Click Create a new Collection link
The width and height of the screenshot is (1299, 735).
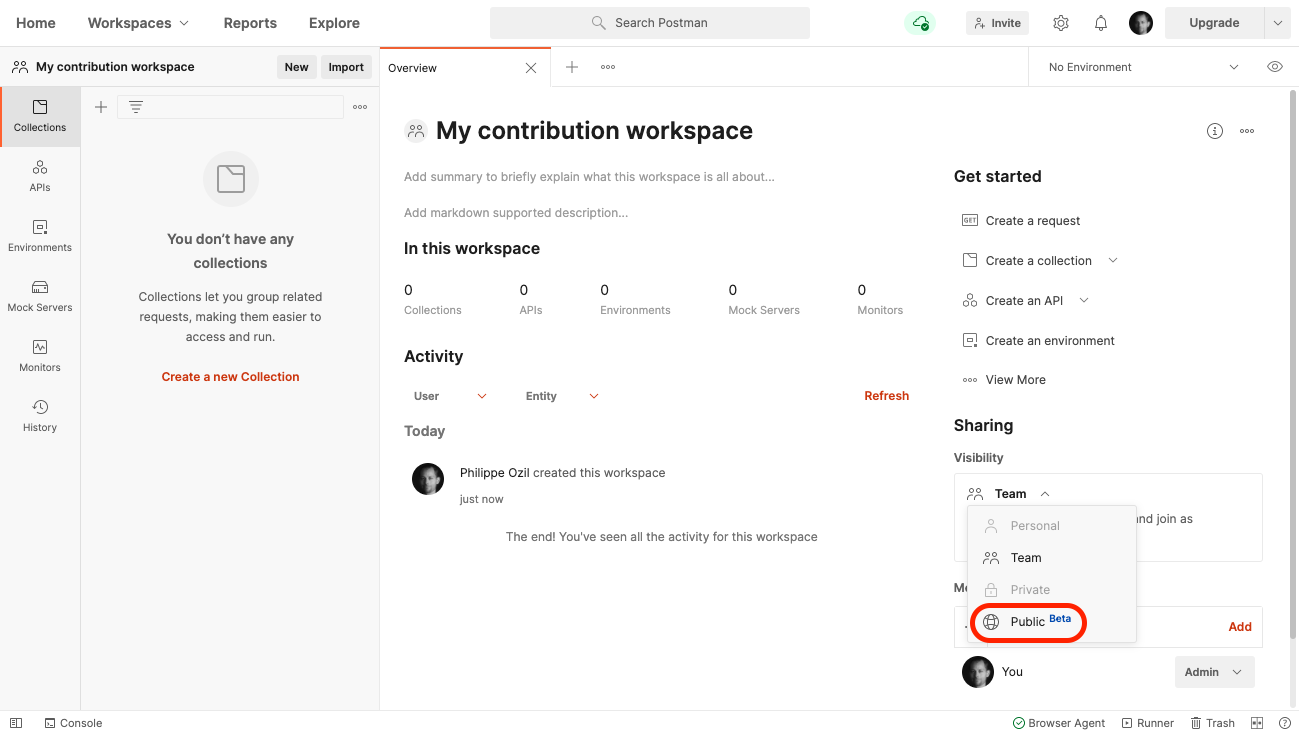230,377
